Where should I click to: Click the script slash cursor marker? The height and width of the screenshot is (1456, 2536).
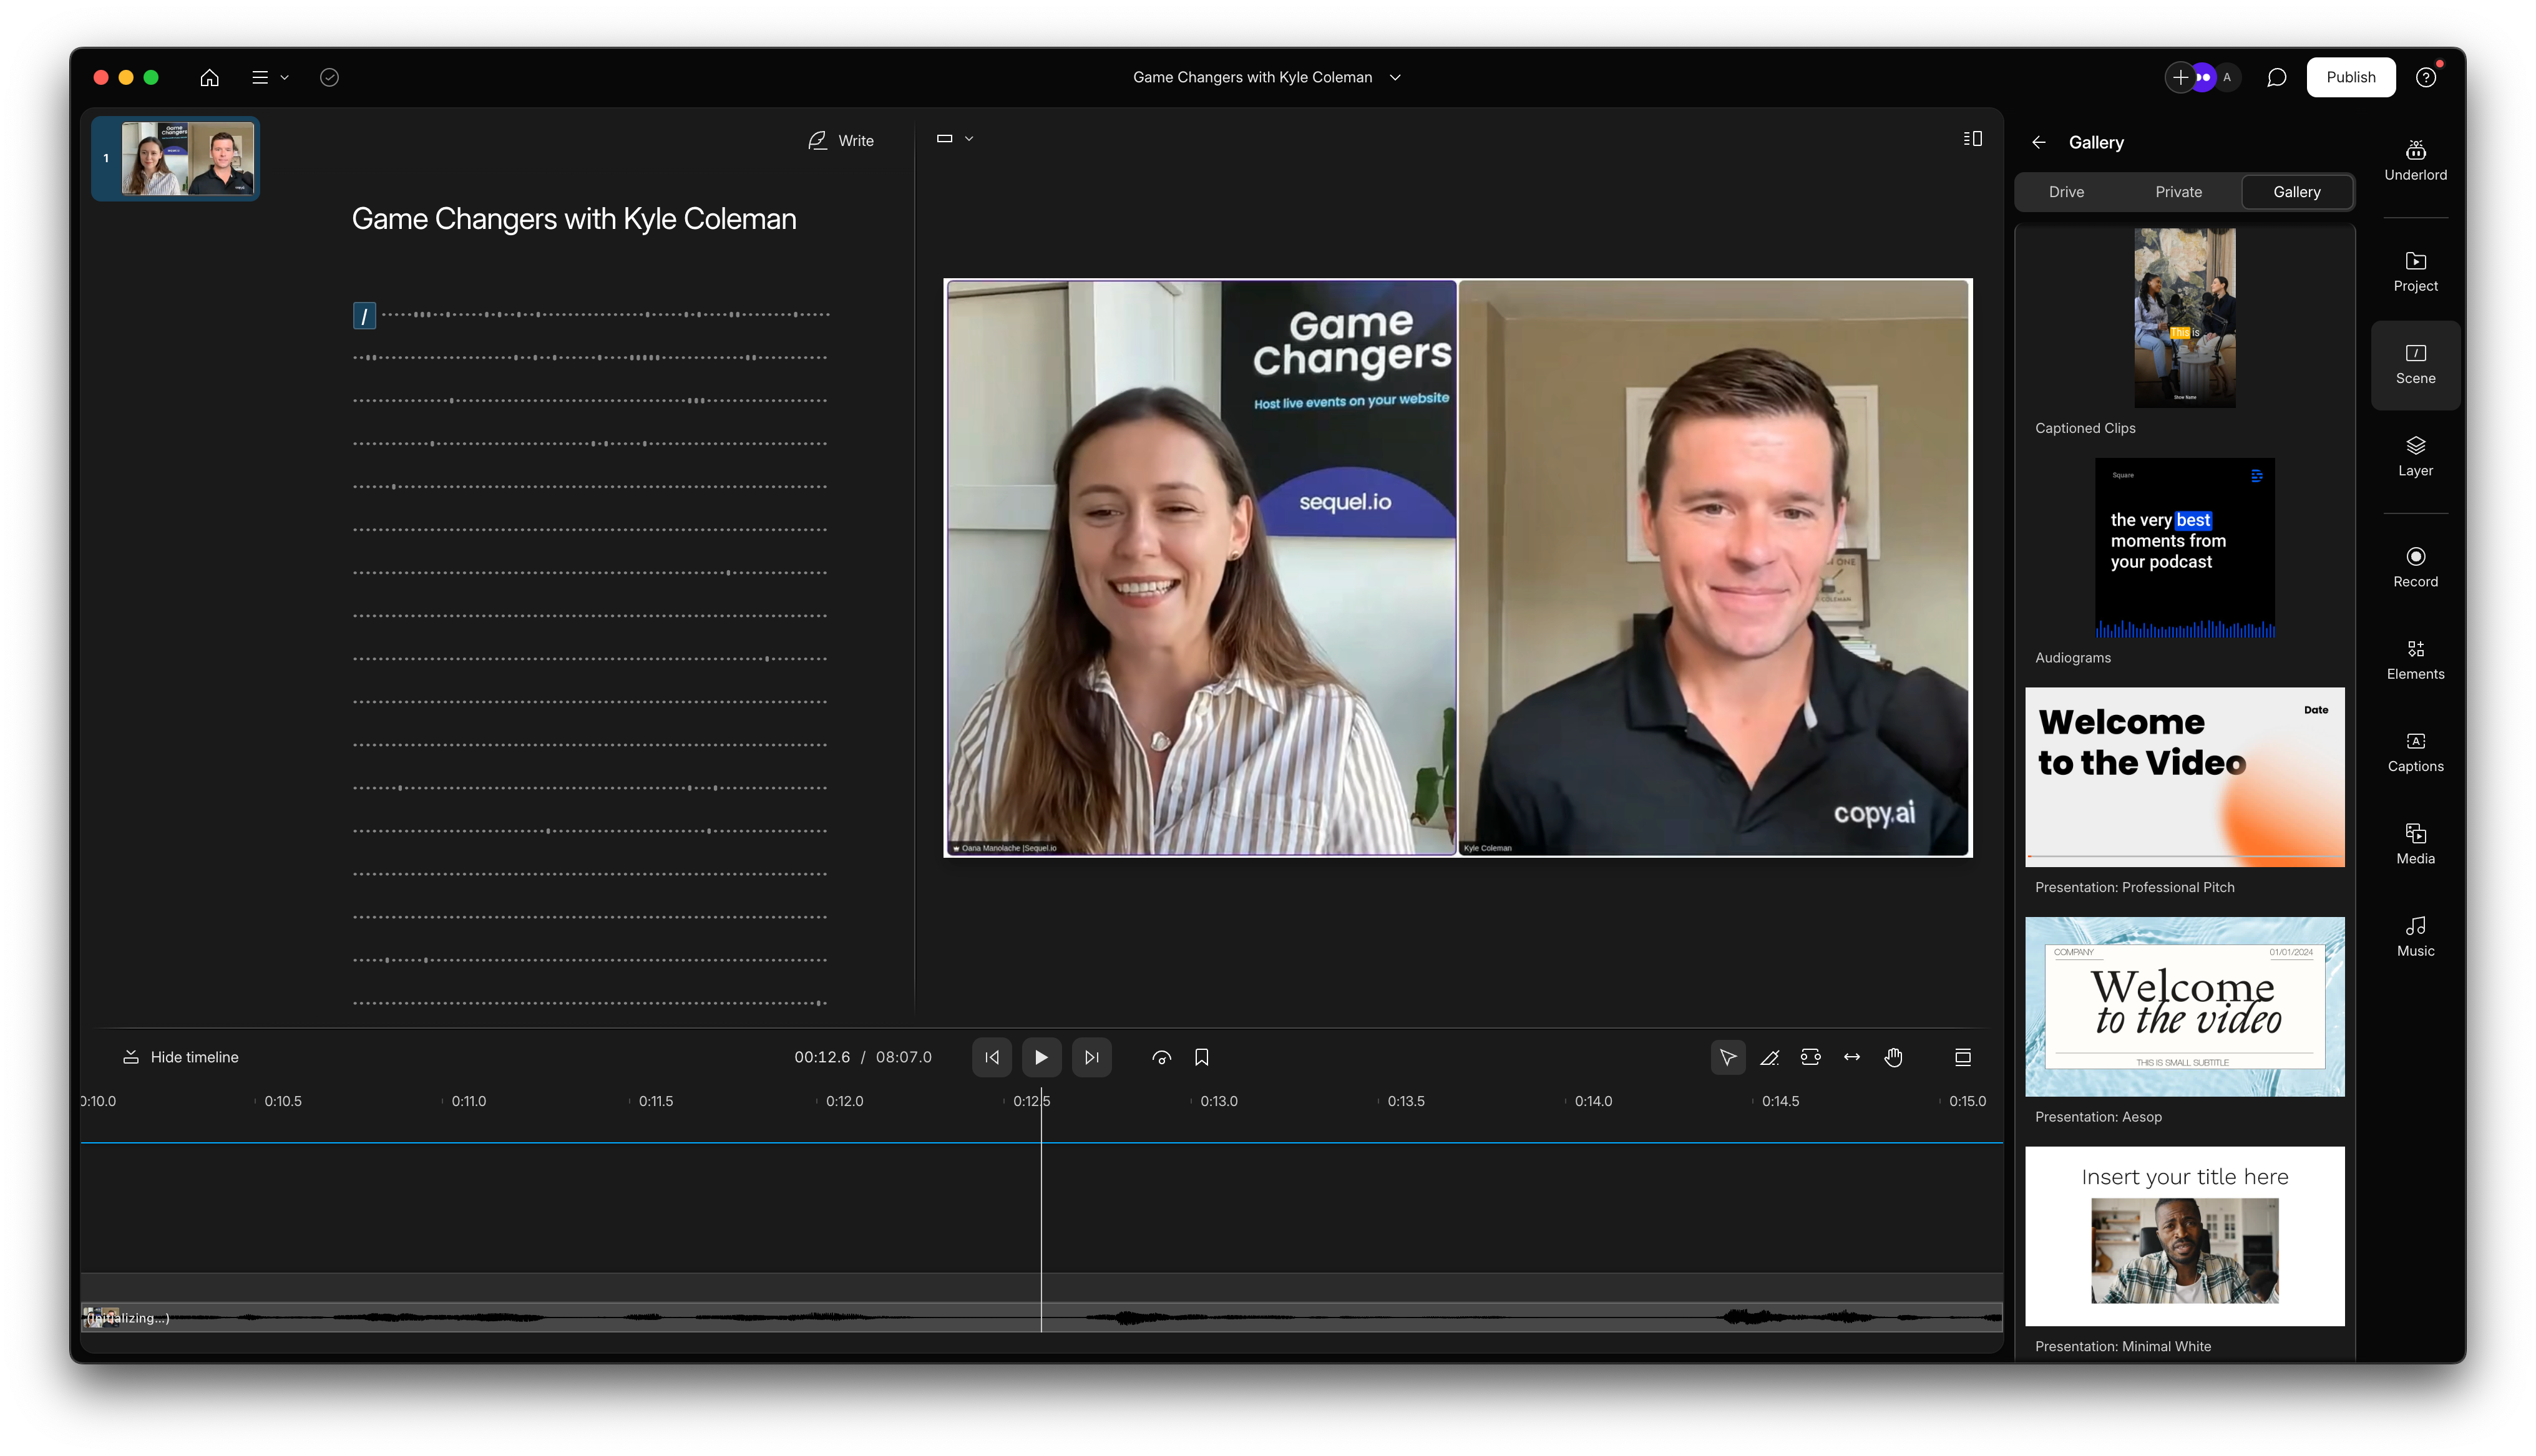pos(364,316)
